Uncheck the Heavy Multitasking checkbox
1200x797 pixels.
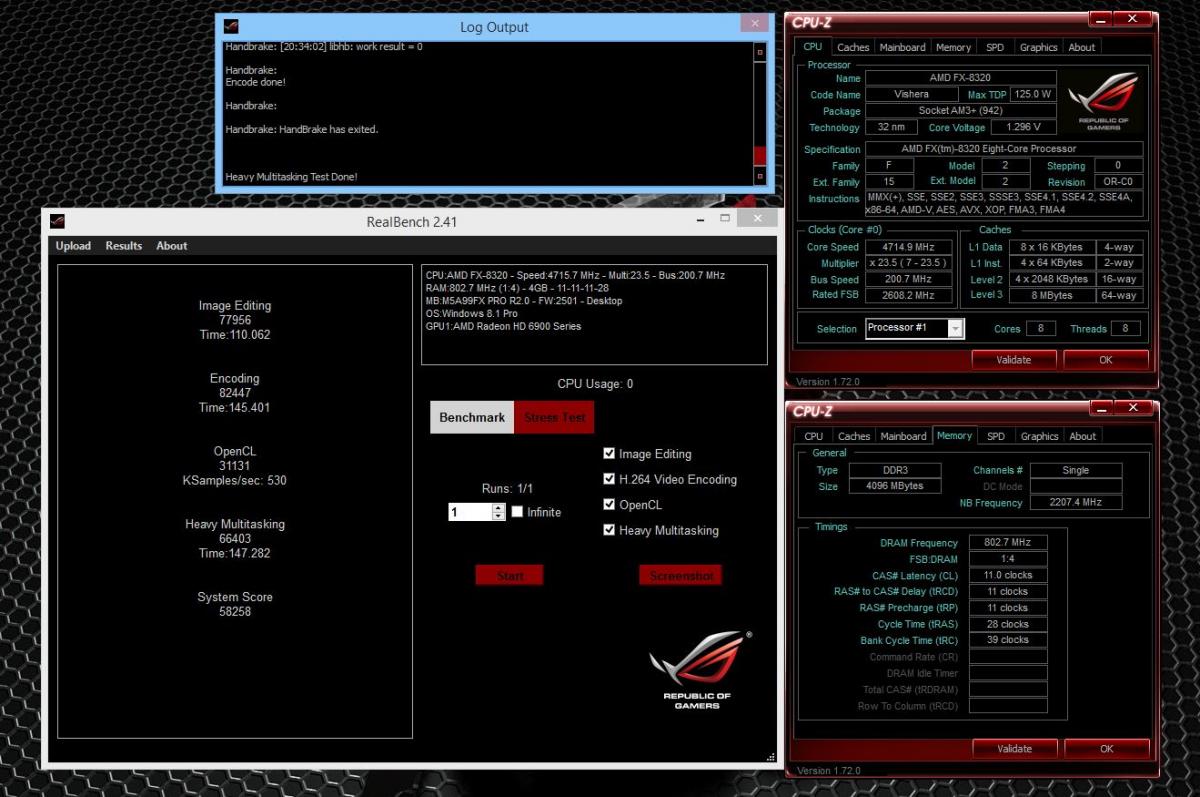pyautogui.click(x=609, y=530)
